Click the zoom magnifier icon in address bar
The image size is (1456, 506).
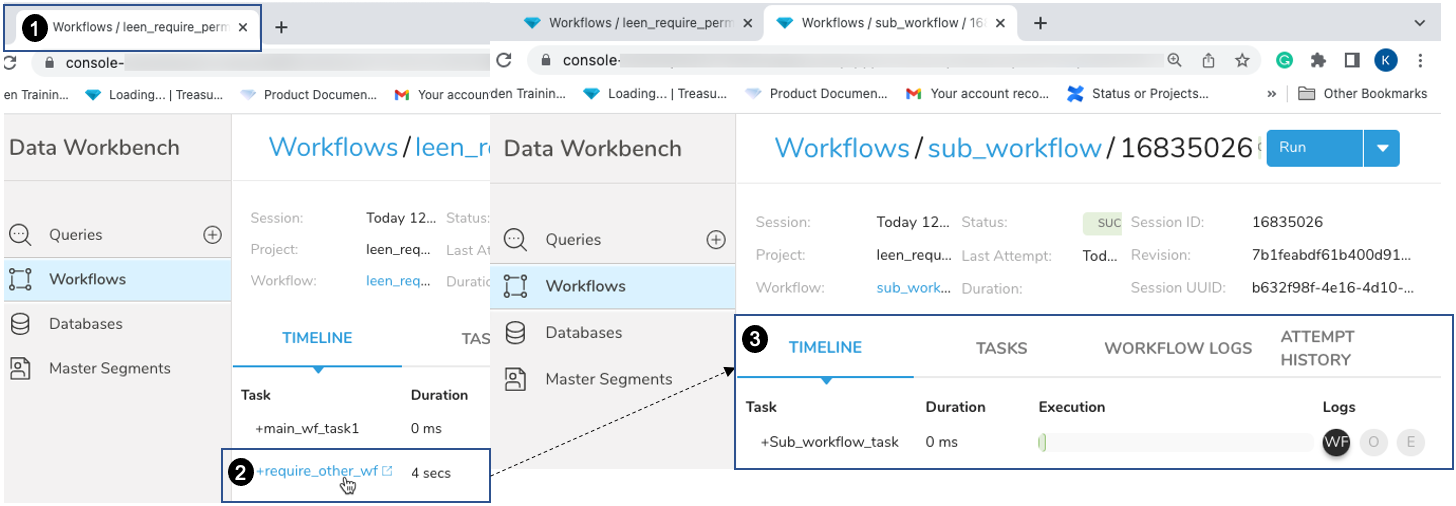point(1175,60)
